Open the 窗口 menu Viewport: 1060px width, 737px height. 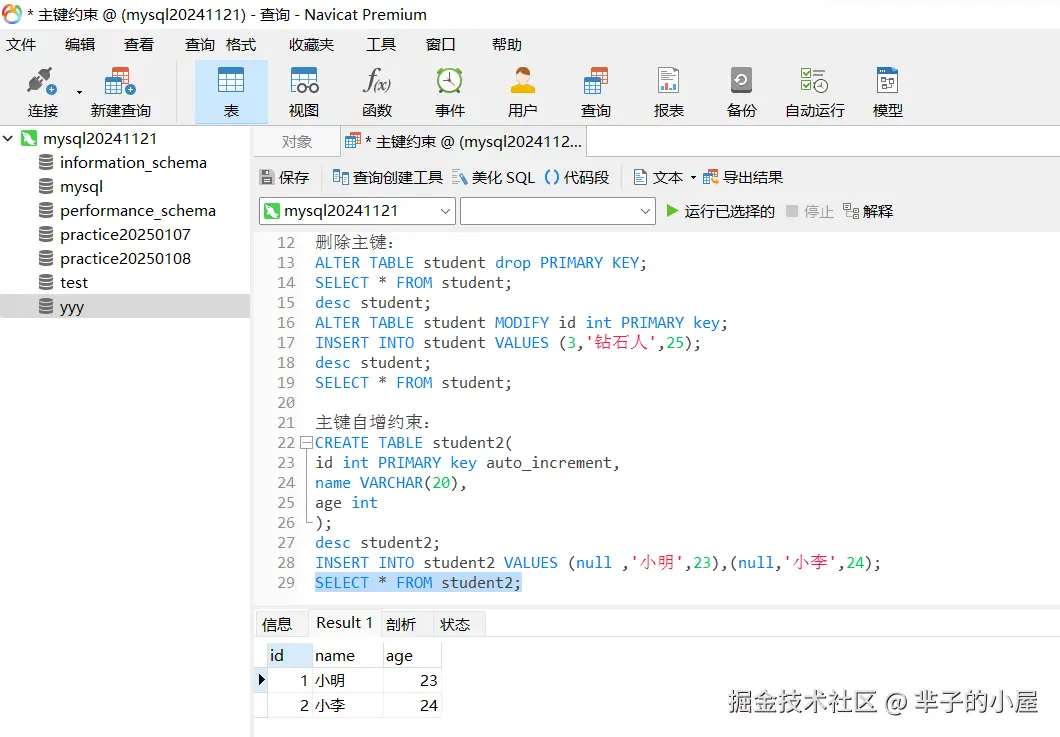(440, 45)
